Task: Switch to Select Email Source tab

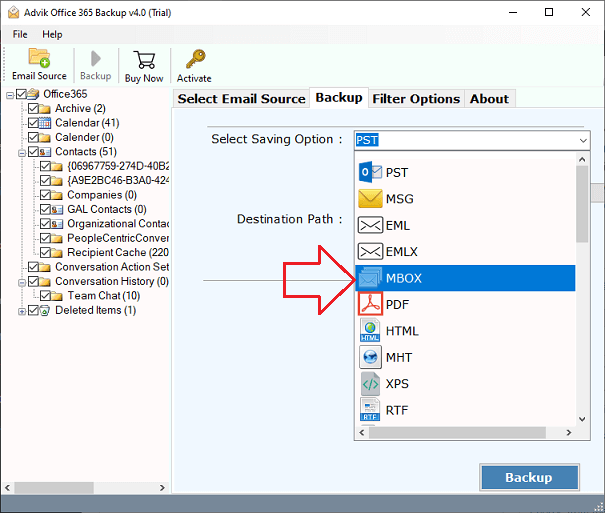Action: pos(241,99)
